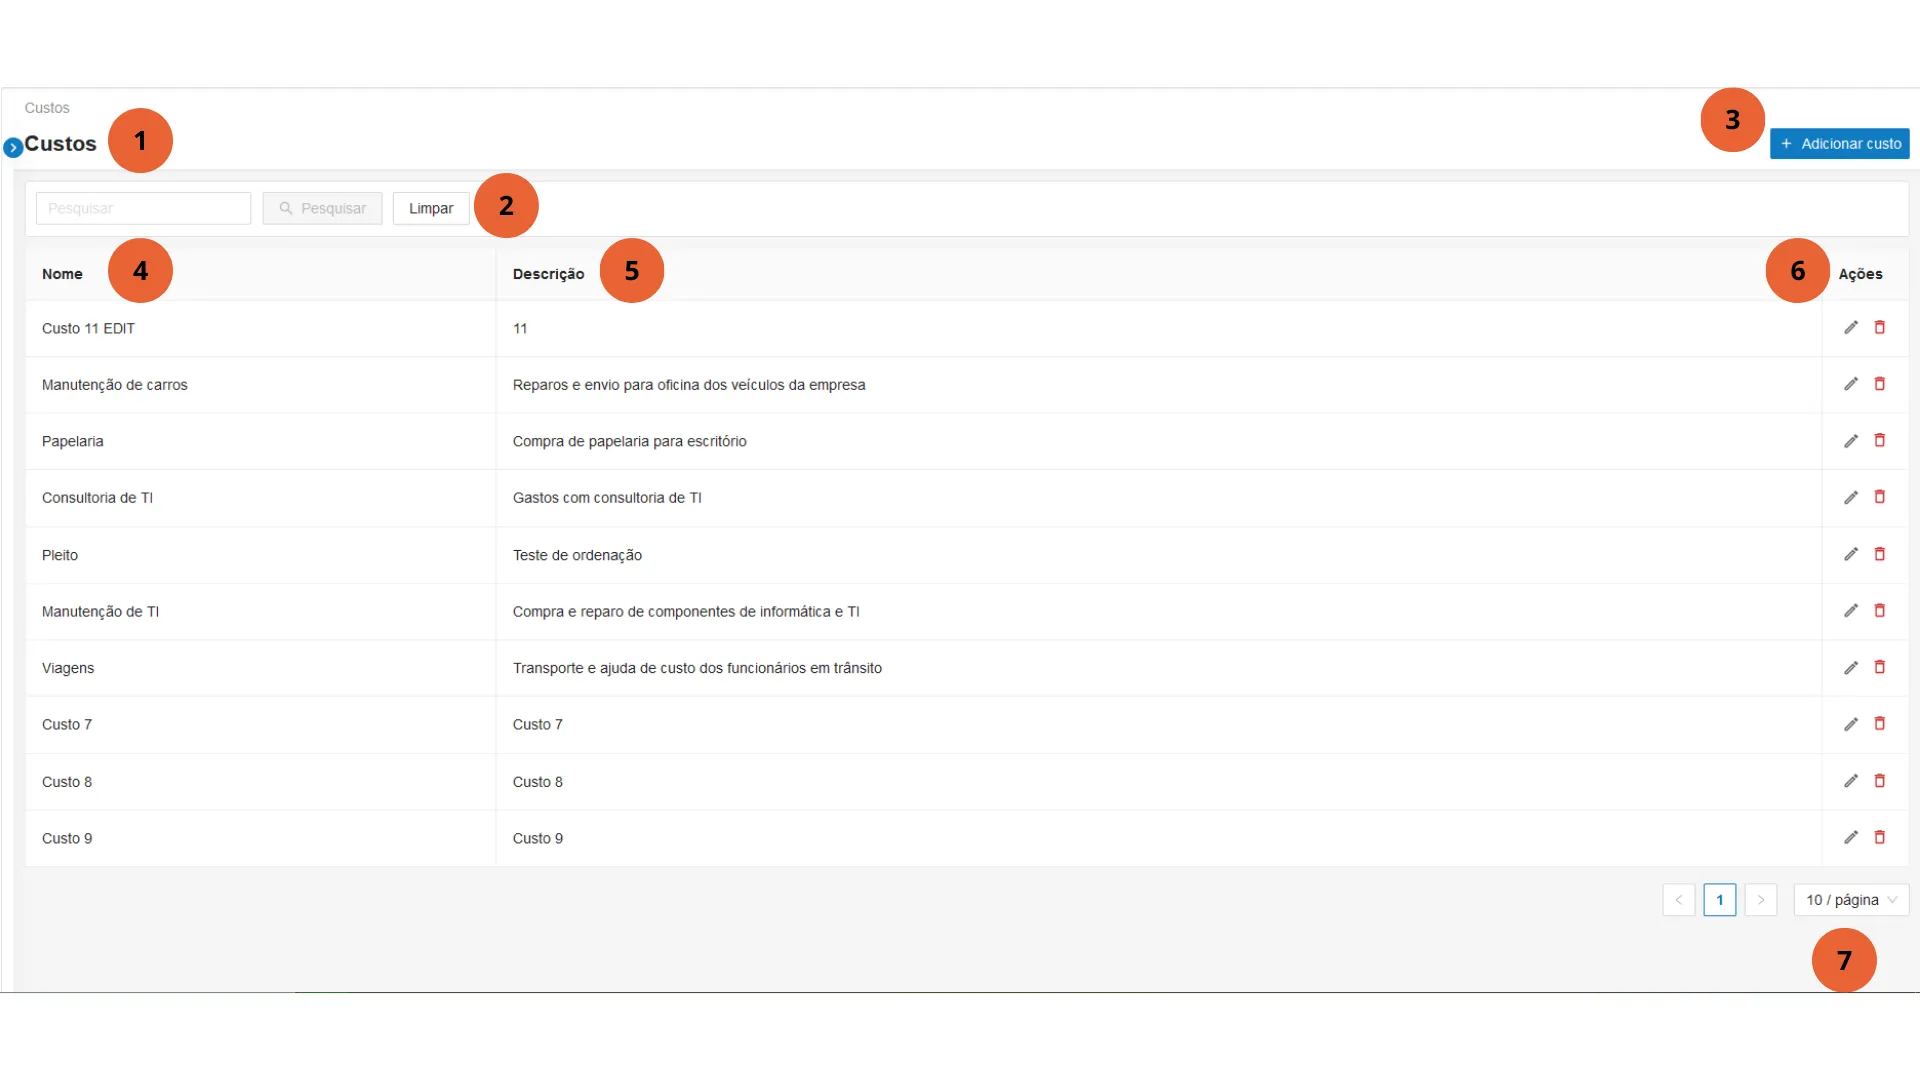Clear filters with the Limpar button
This screenshot has width=1920, height=1080.
(x=431, y=208)
